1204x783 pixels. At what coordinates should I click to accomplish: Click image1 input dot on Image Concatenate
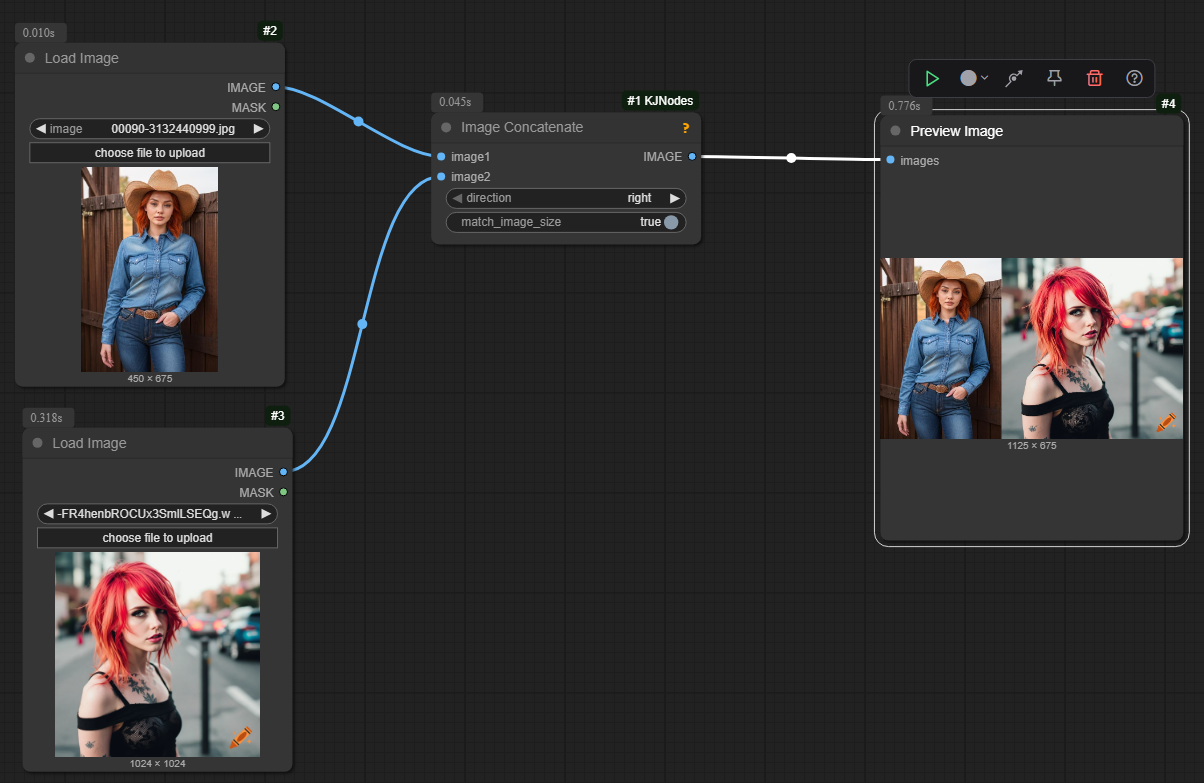(x=441, y=157)
